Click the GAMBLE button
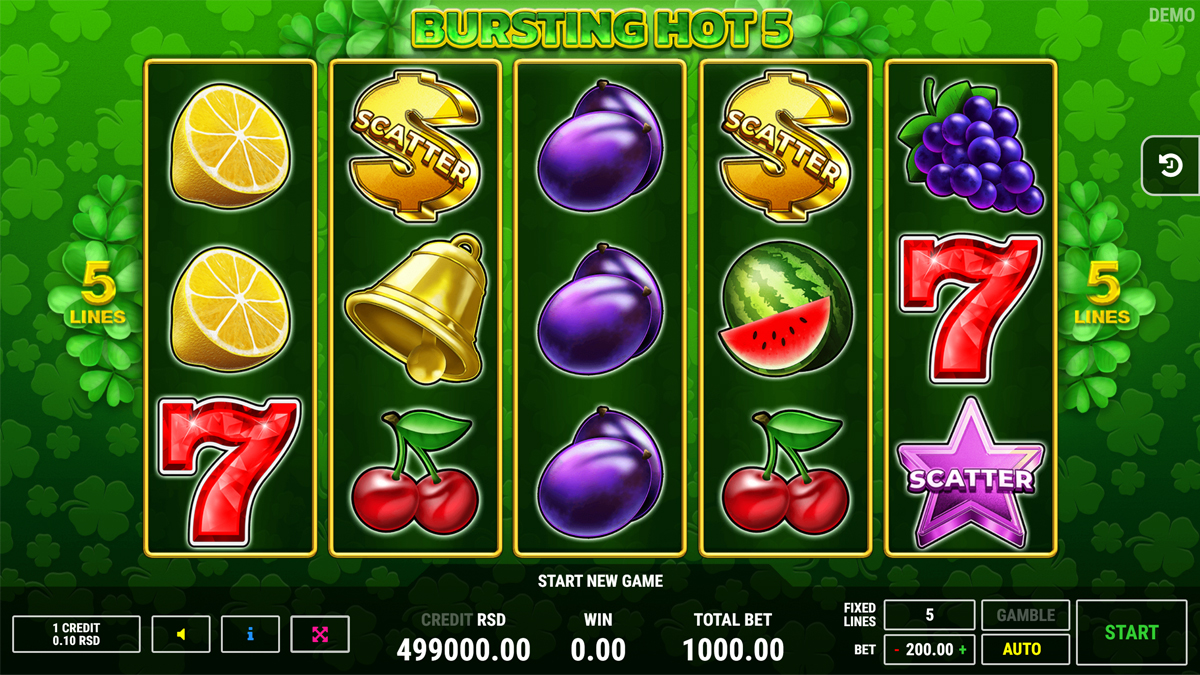 click(1026, 615)
